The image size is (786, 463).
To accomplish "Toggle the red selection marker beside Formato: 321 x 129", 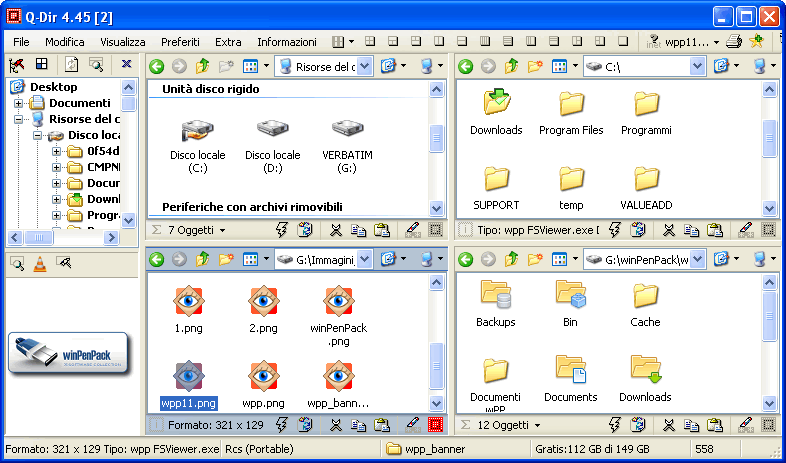I will pos(436,425).
